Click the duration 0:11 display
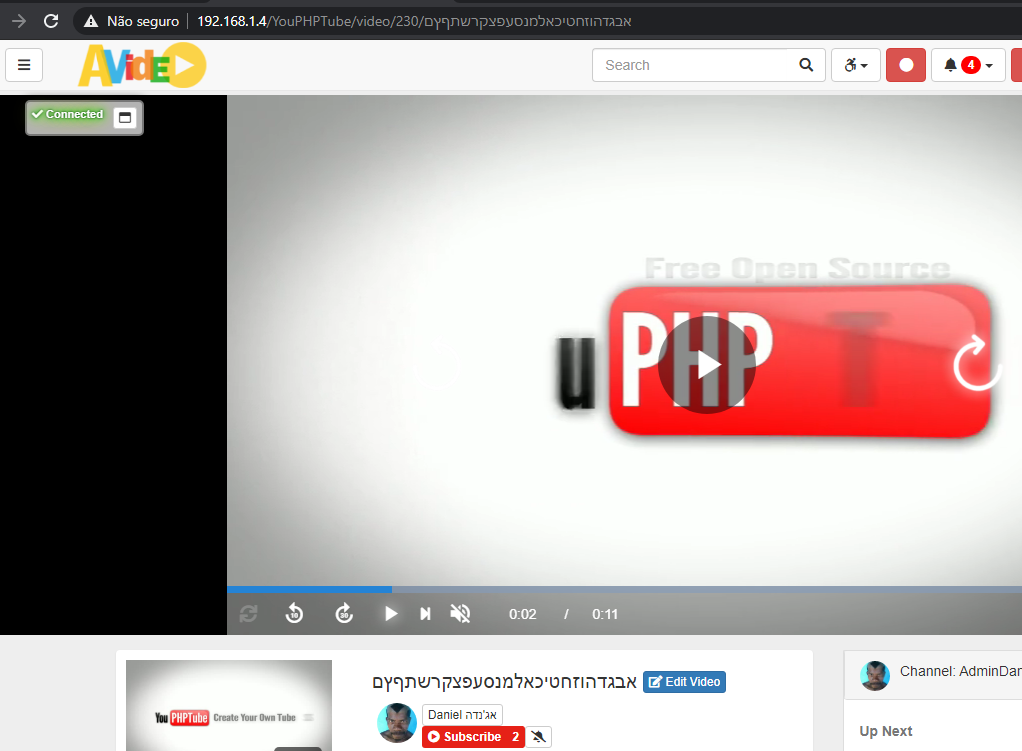1022x751 pixels. pyautogui.click(x=605, y=614)
